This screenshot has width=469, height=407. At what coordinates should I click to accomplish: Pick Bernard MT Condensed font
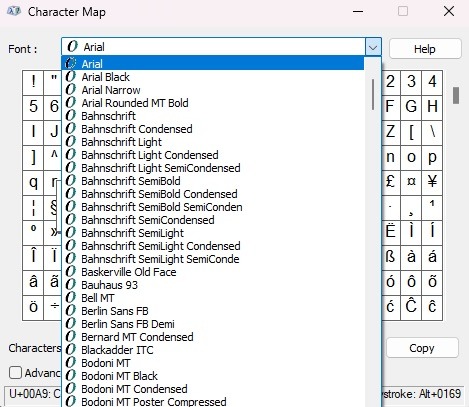(x=213, y=337)
